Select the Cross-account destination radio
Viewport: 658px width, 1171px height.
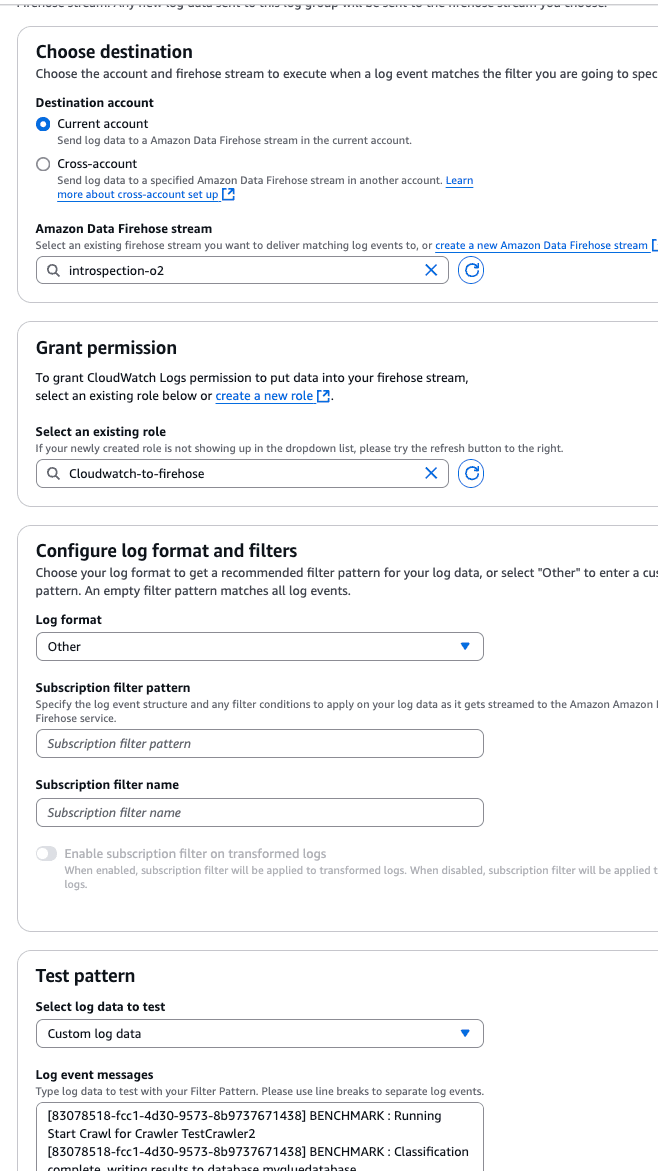point(42,163)
